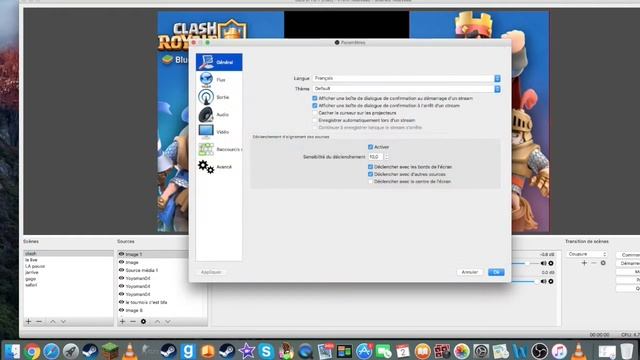Open the Vidéo settings section
Image resolution: width=640 pixels, height=360 pixels.
point(219,132)
